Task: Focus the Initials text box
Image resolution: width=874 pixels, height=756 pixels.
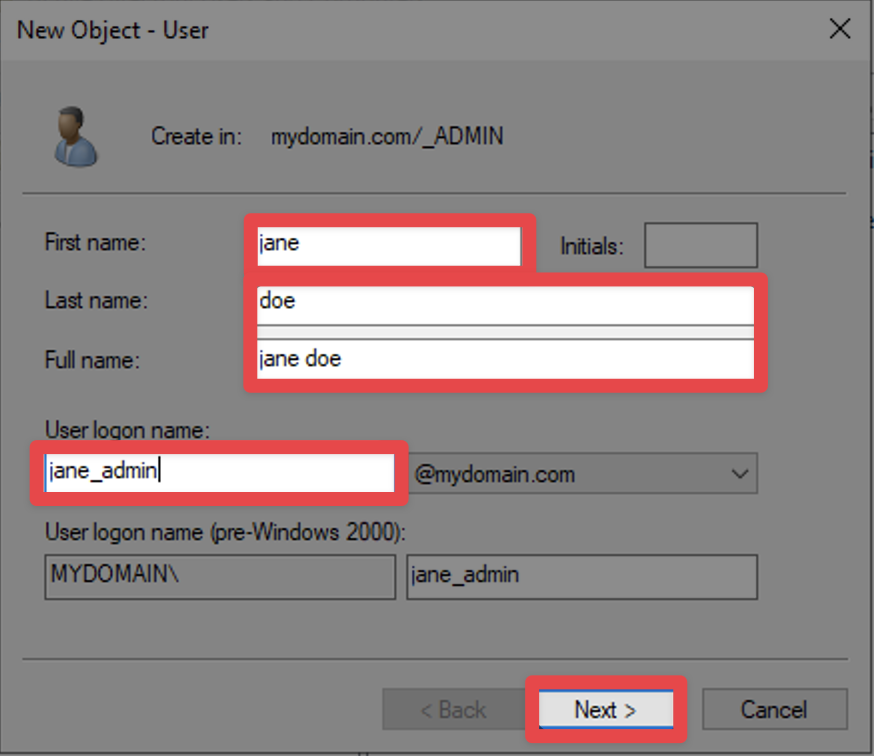Action: point(700,246)
